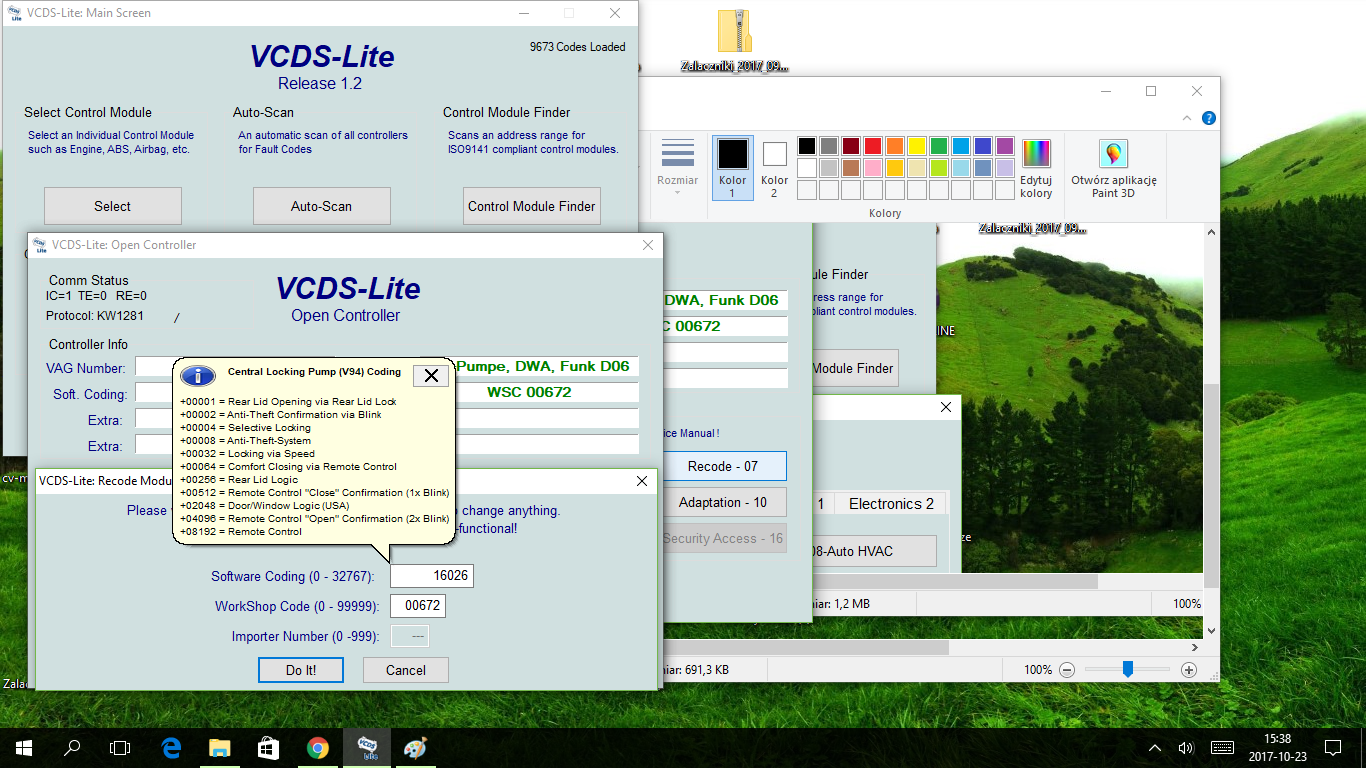
Task: Launch Google Chrome from the taskbar
Action: coord(318,748)
